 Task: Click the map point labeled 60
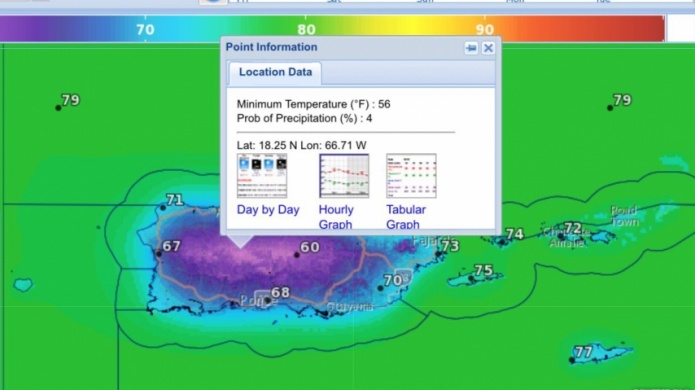[297, 255]
